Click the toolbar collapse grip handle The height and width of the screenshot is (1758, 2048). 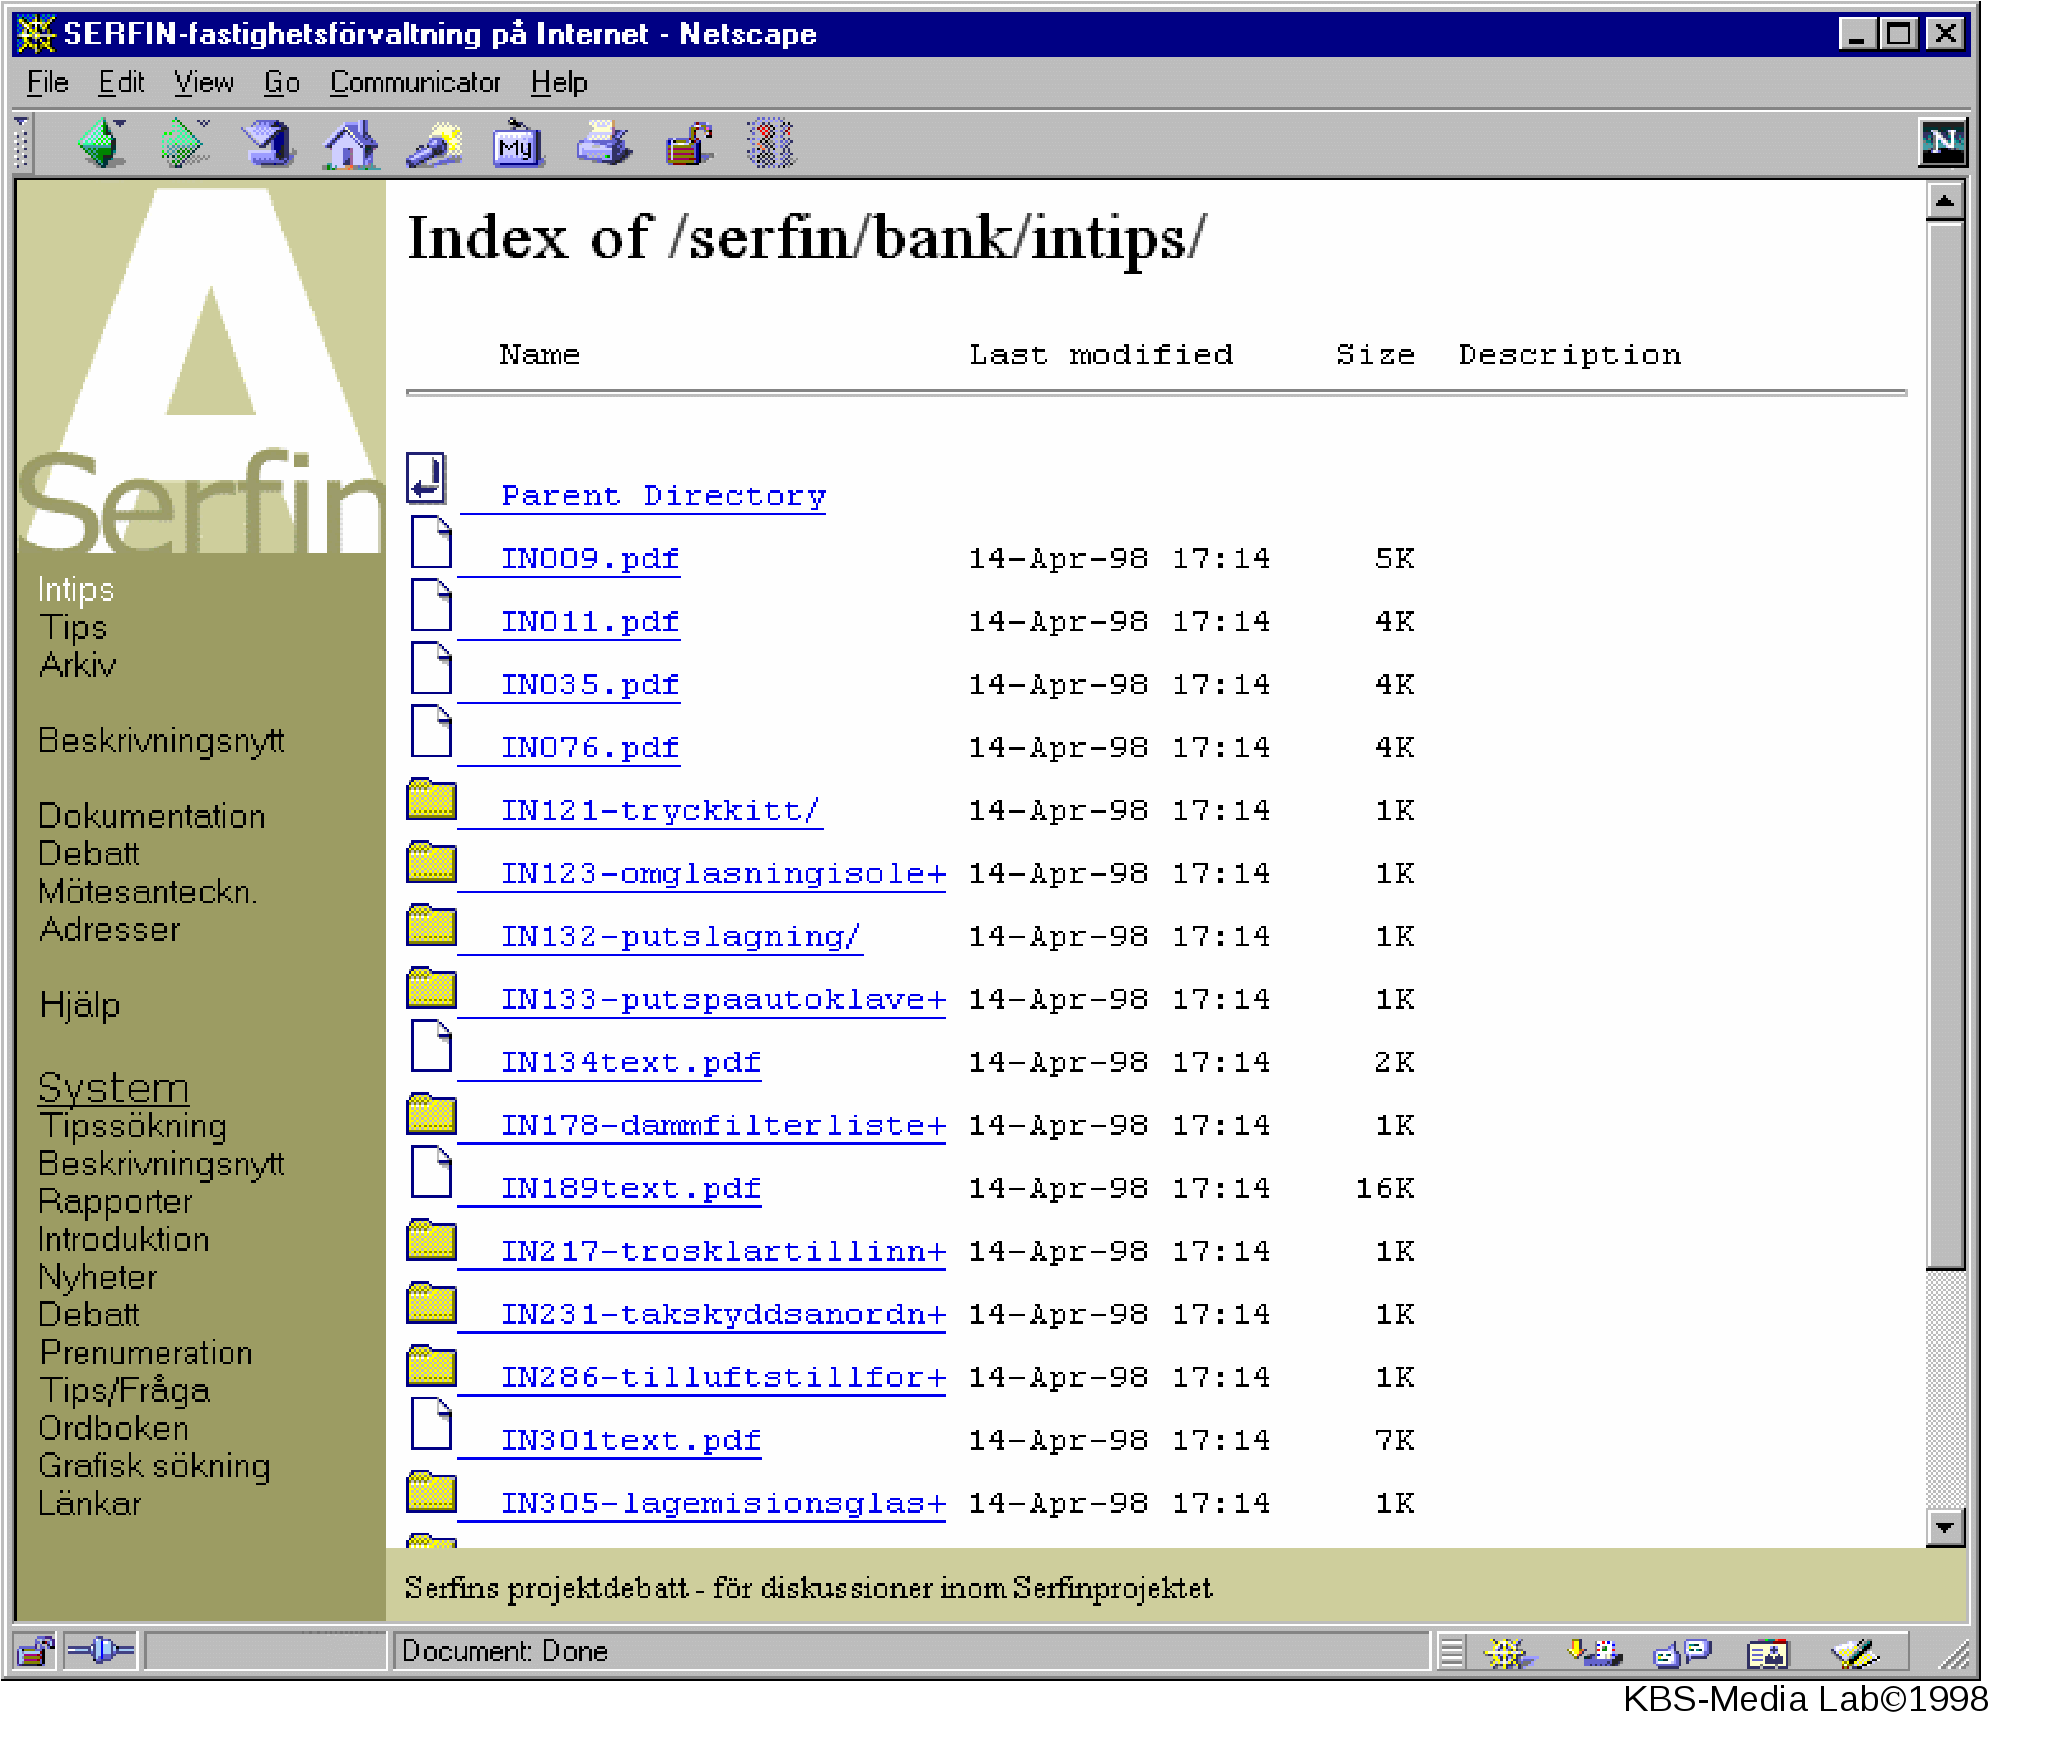tap(21, 143)
